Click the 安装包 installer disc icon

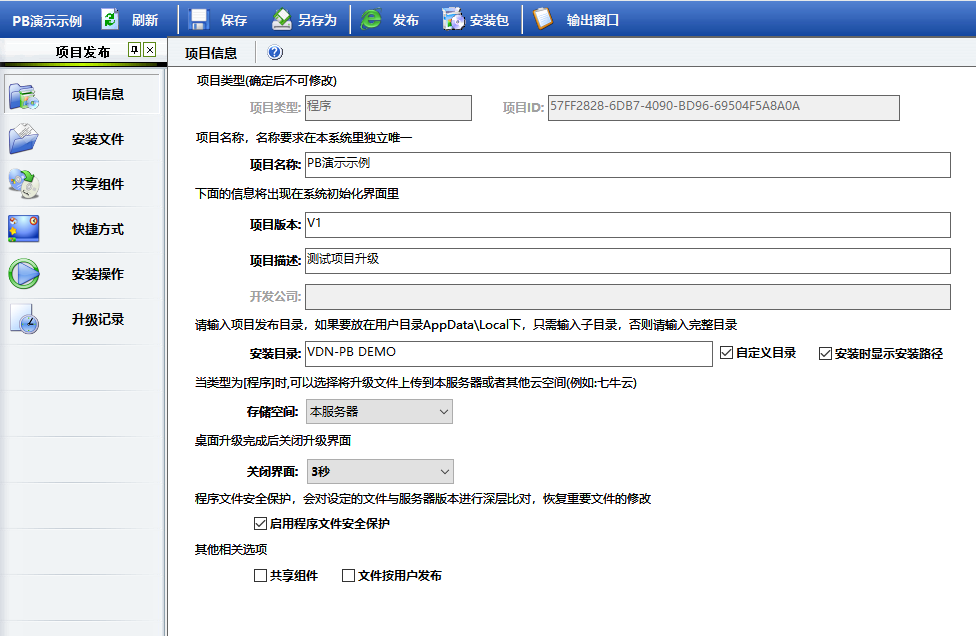(453, 19)
